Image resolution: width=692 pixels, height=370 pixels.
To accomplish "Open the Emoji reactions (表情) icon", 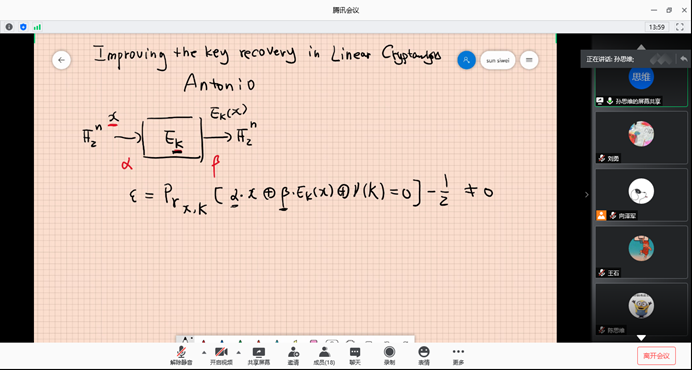I will [x=424, y=356].
